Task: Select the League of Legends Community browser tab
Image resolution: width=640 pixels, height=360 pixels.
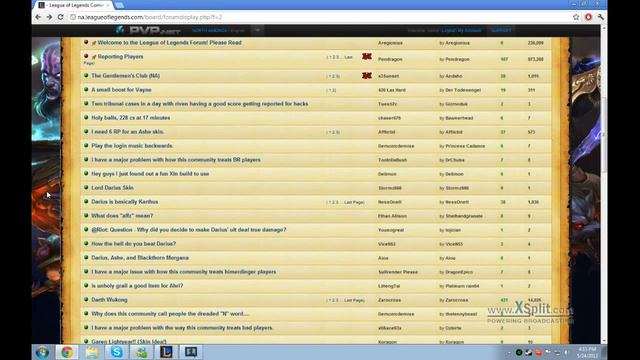Action: tap(73, 5)
